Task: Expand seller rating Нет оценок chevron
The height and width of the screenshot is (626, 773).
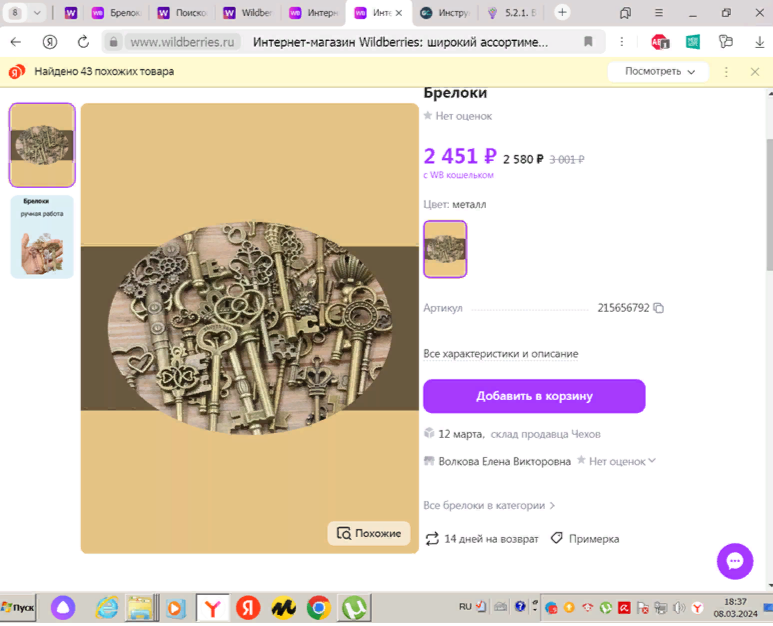Action: (652, 461)
